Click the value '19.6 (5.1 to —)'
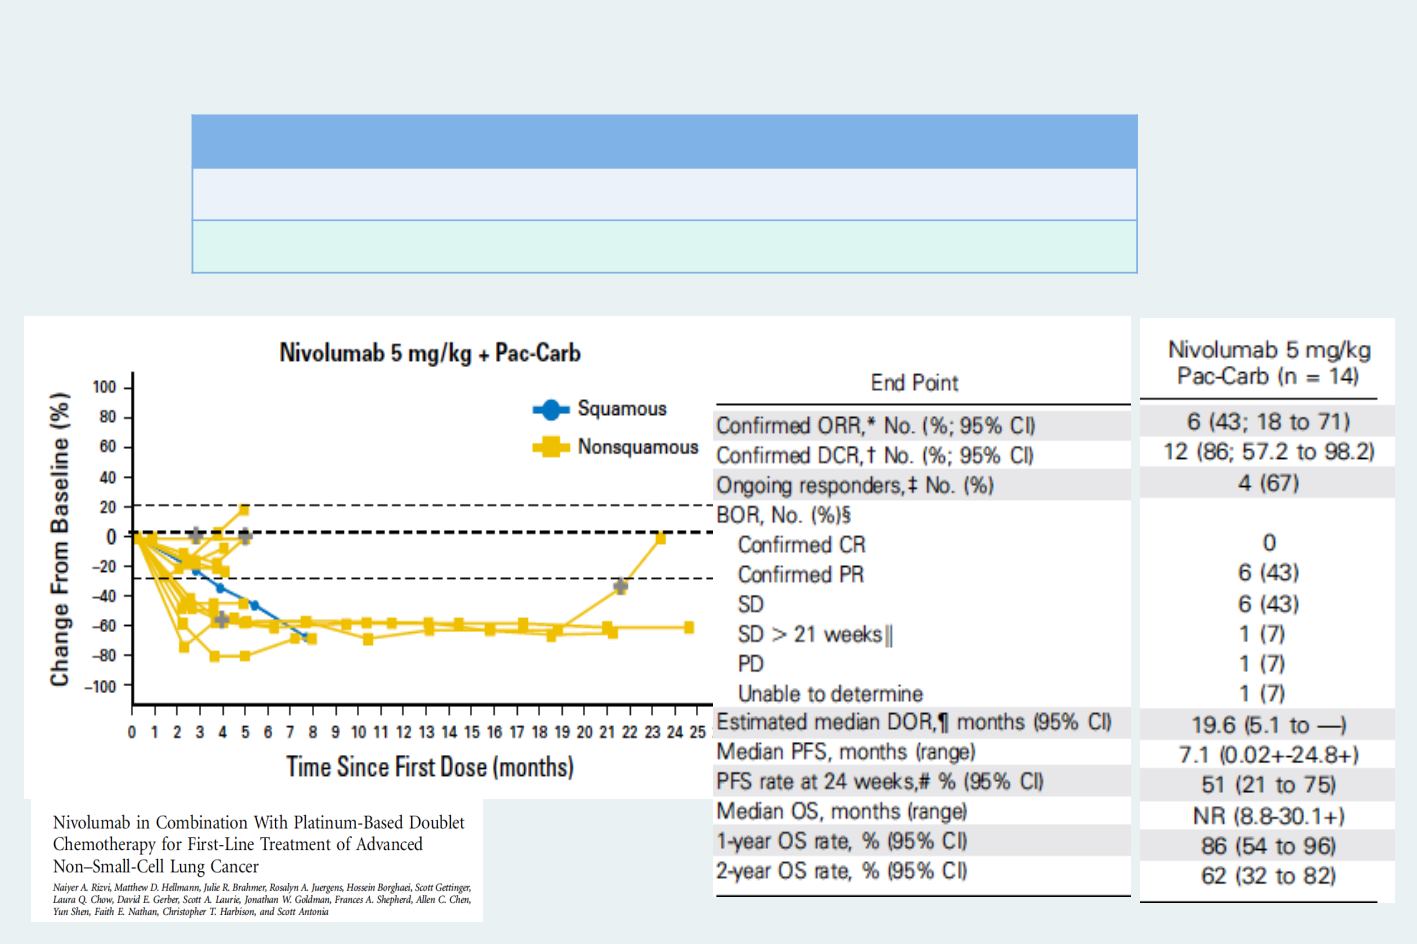Viewport: 1417px width, 944px height. [x=1268, y=725]
